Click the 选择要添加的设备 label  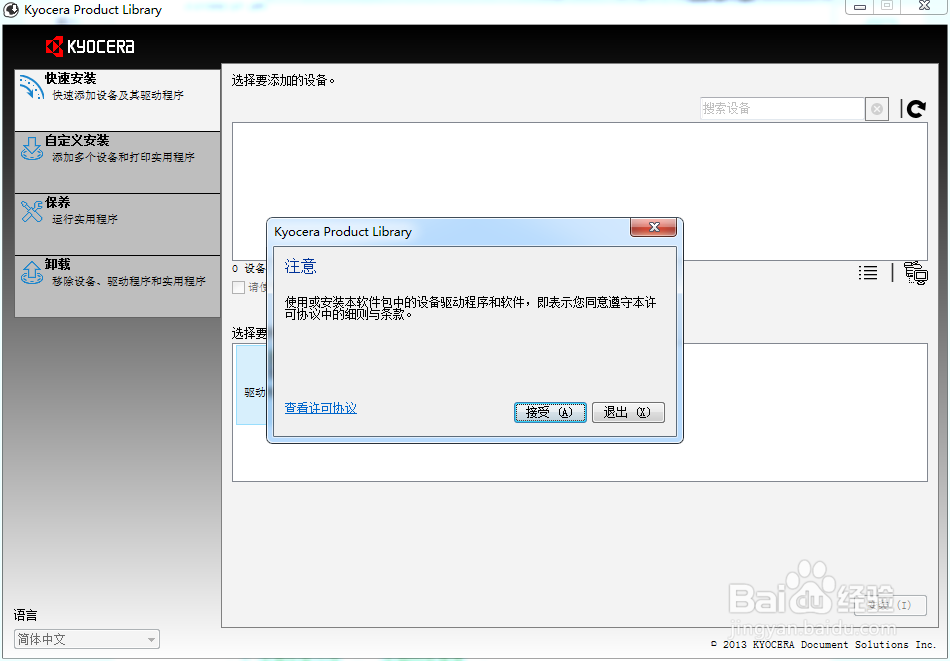point(283,81)
